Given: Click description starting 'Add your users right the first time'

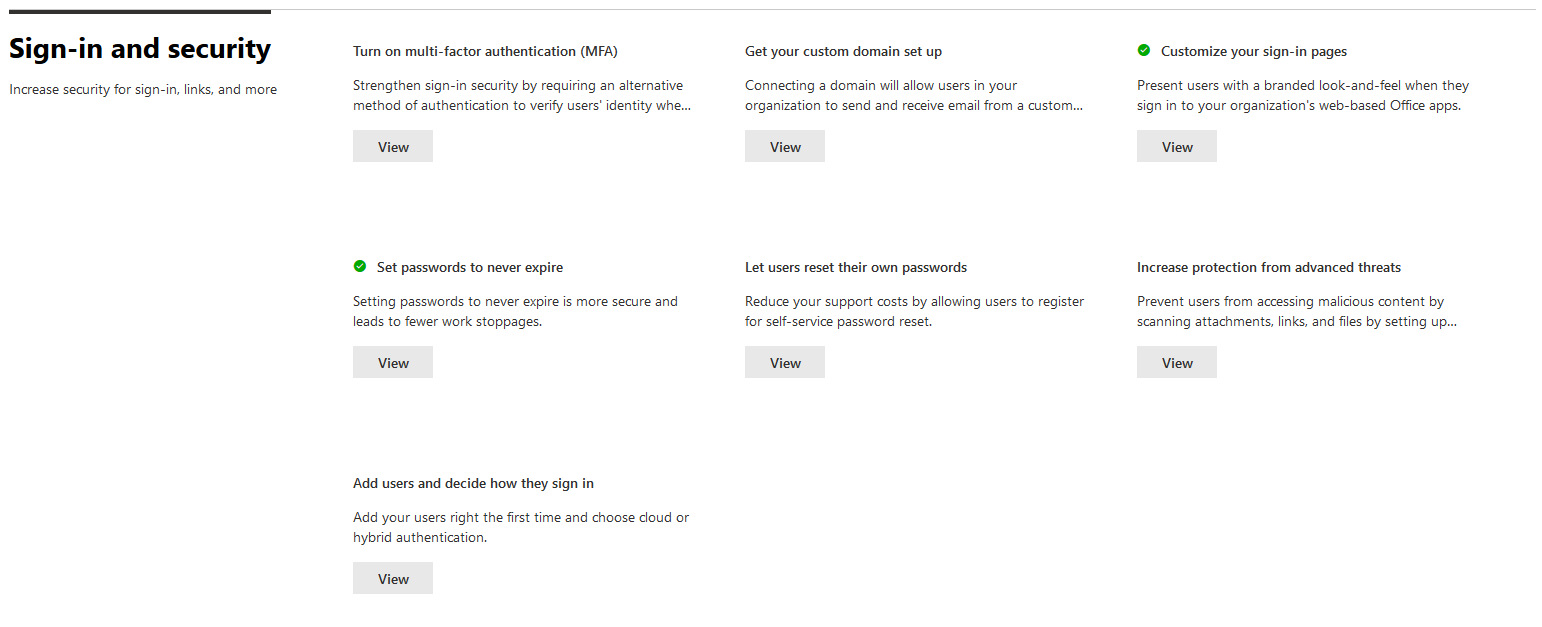Looking at the screenshot, I should [x=521, y=527].
